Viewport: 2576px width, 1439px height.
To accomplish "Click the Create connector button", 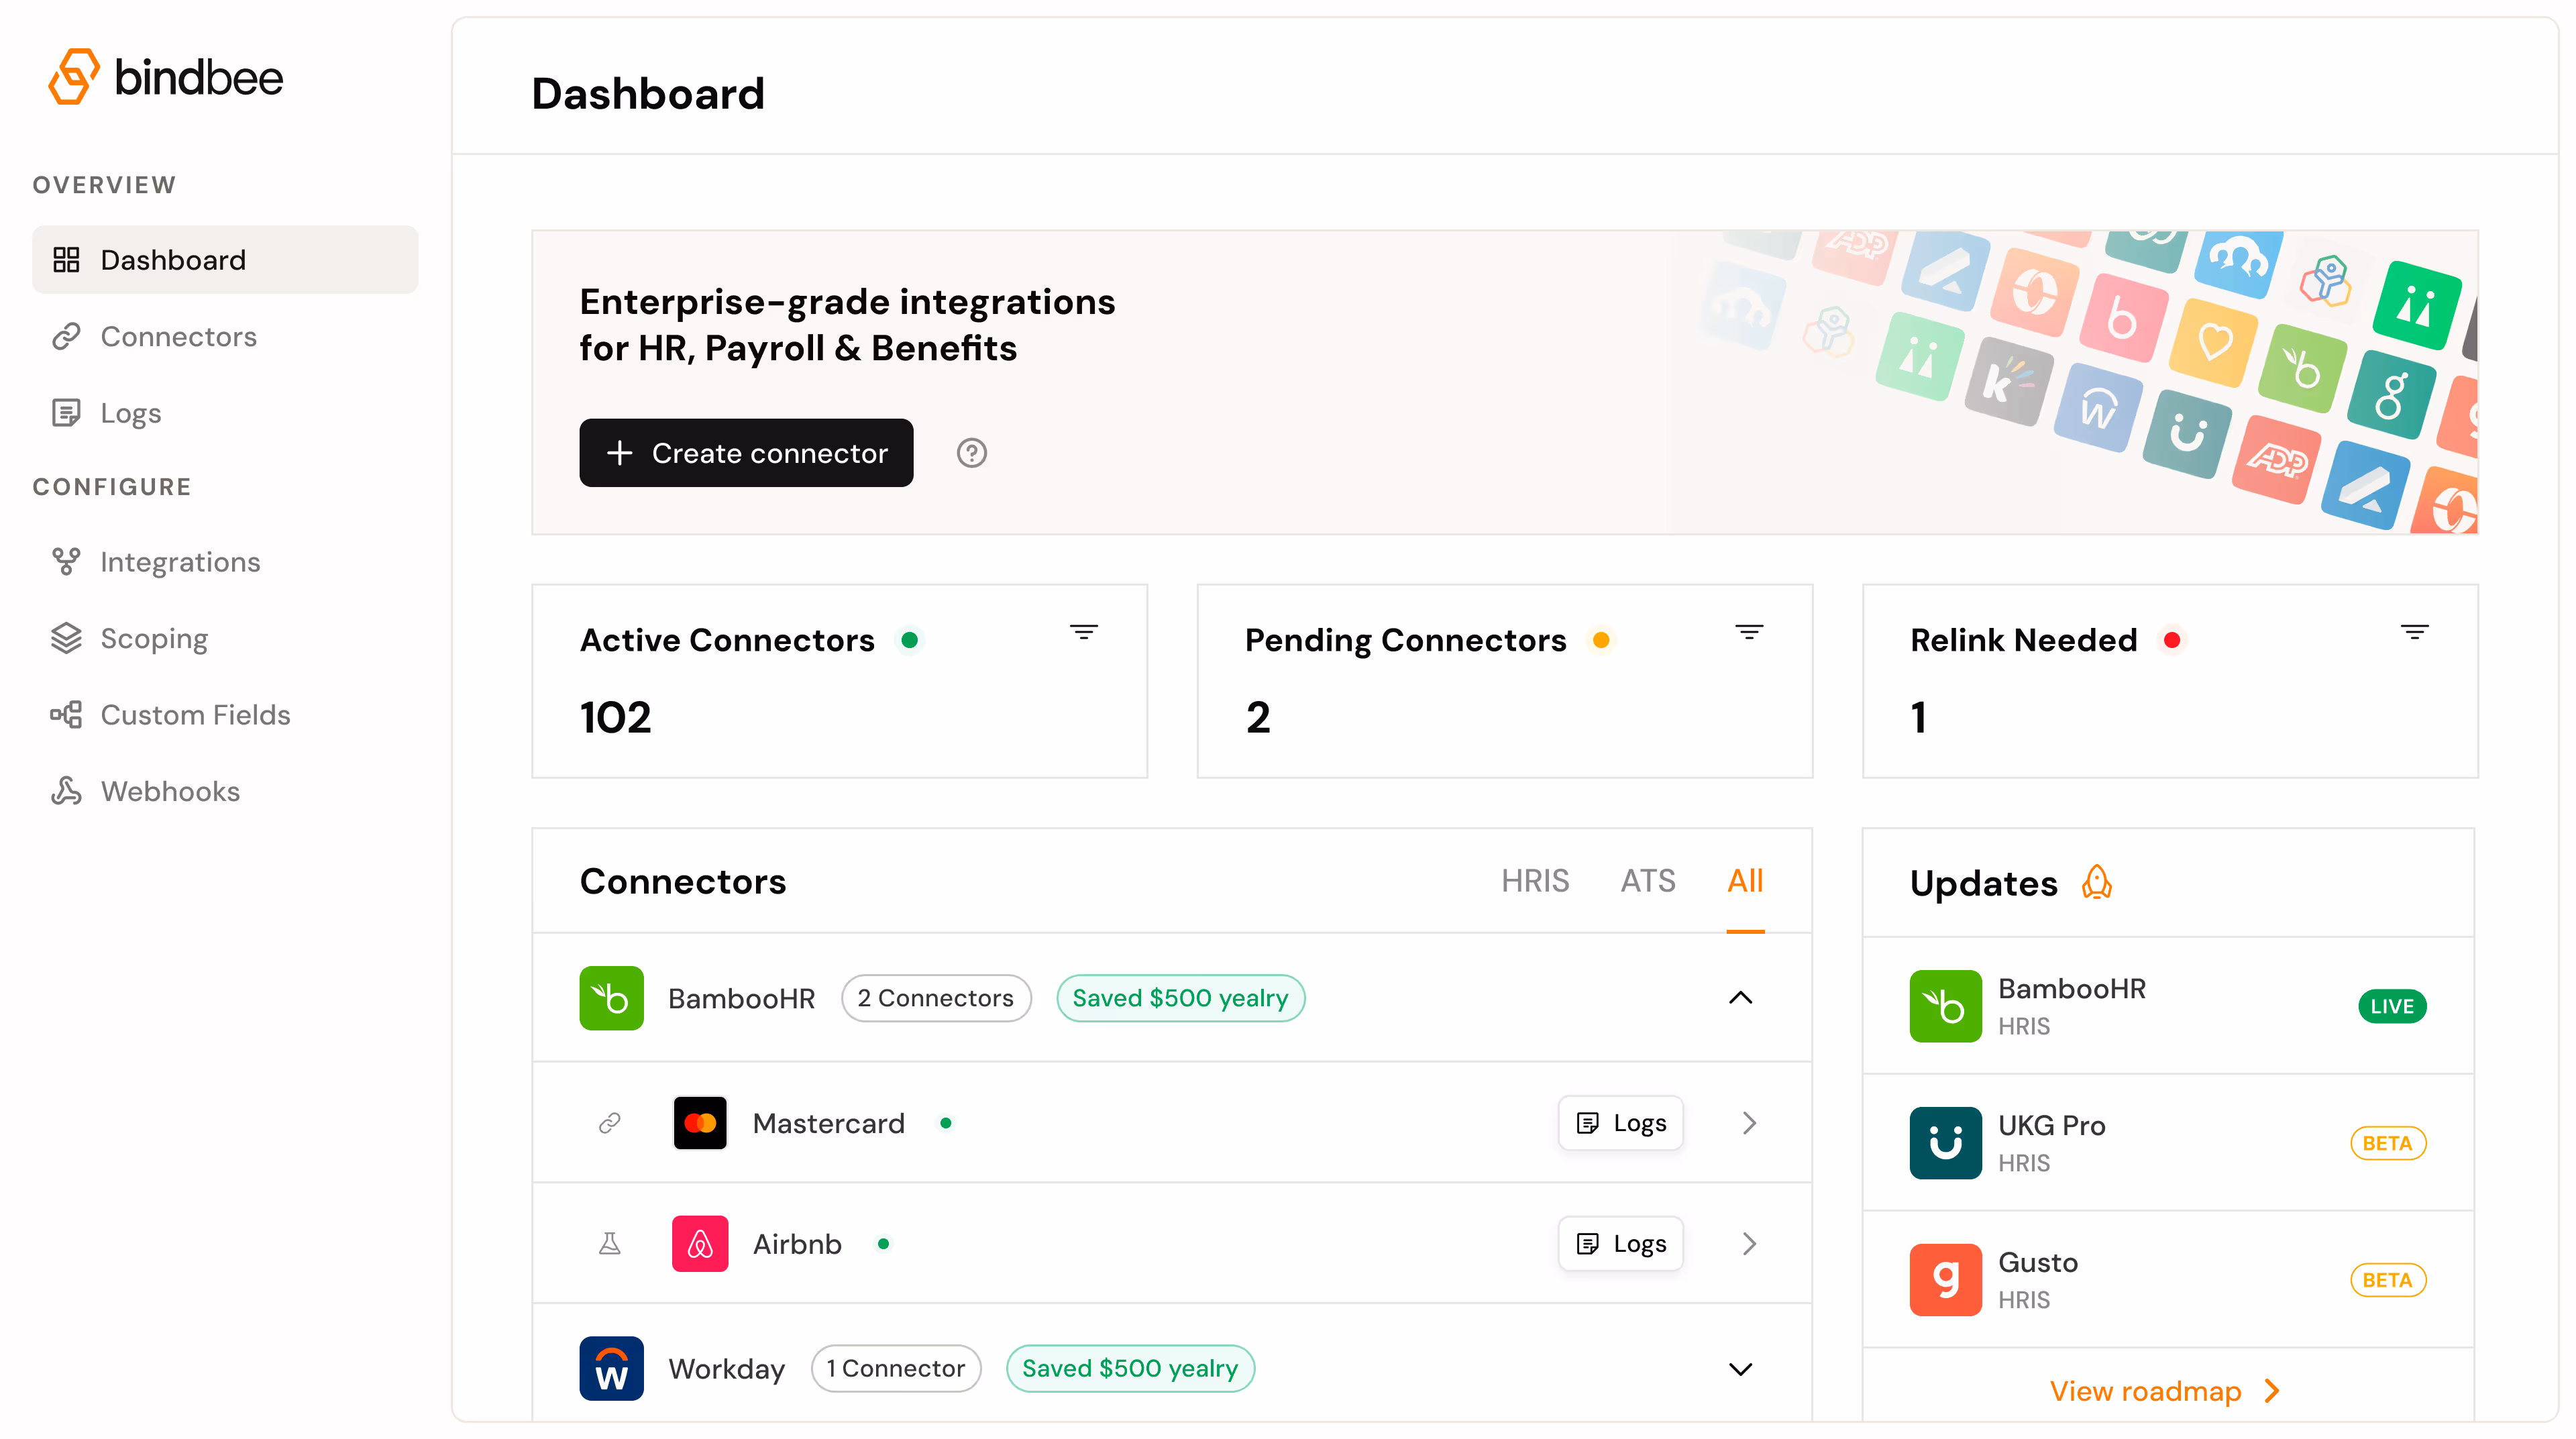I will pos(746,453).
